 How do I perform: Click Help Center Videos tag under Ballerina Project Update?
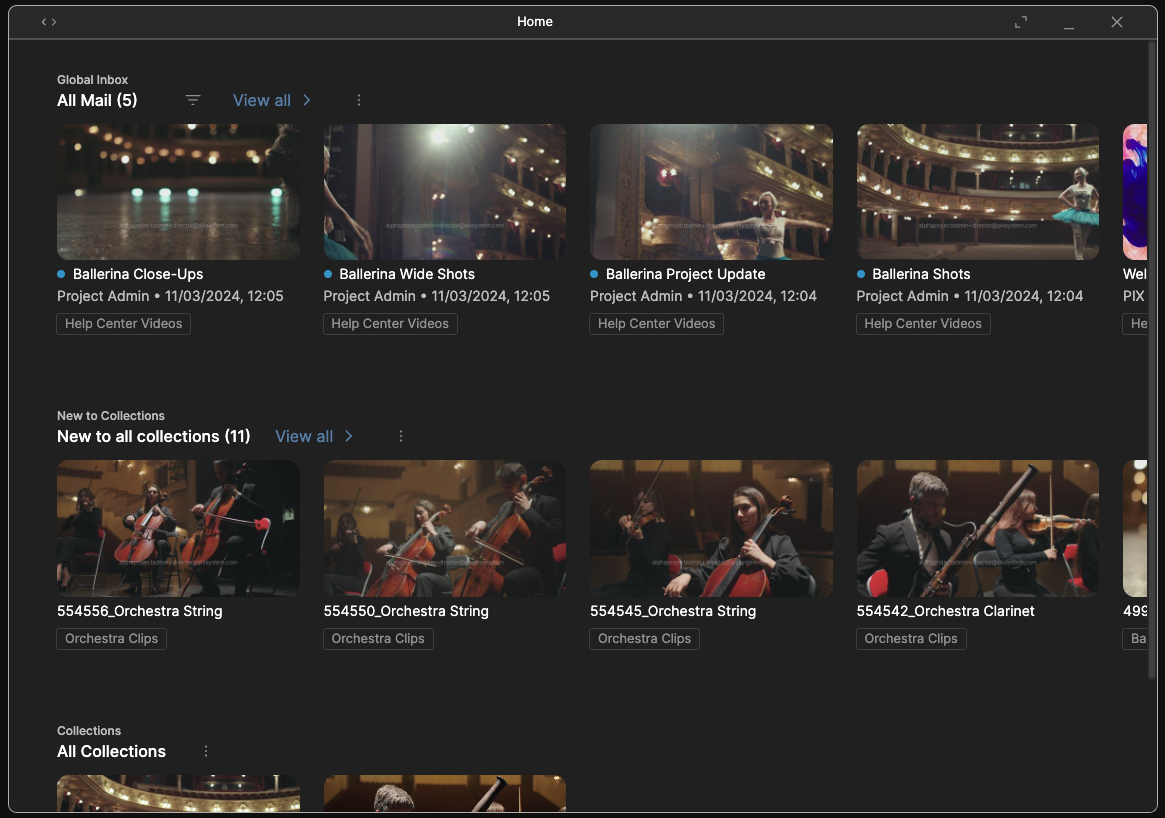point(656,324)
